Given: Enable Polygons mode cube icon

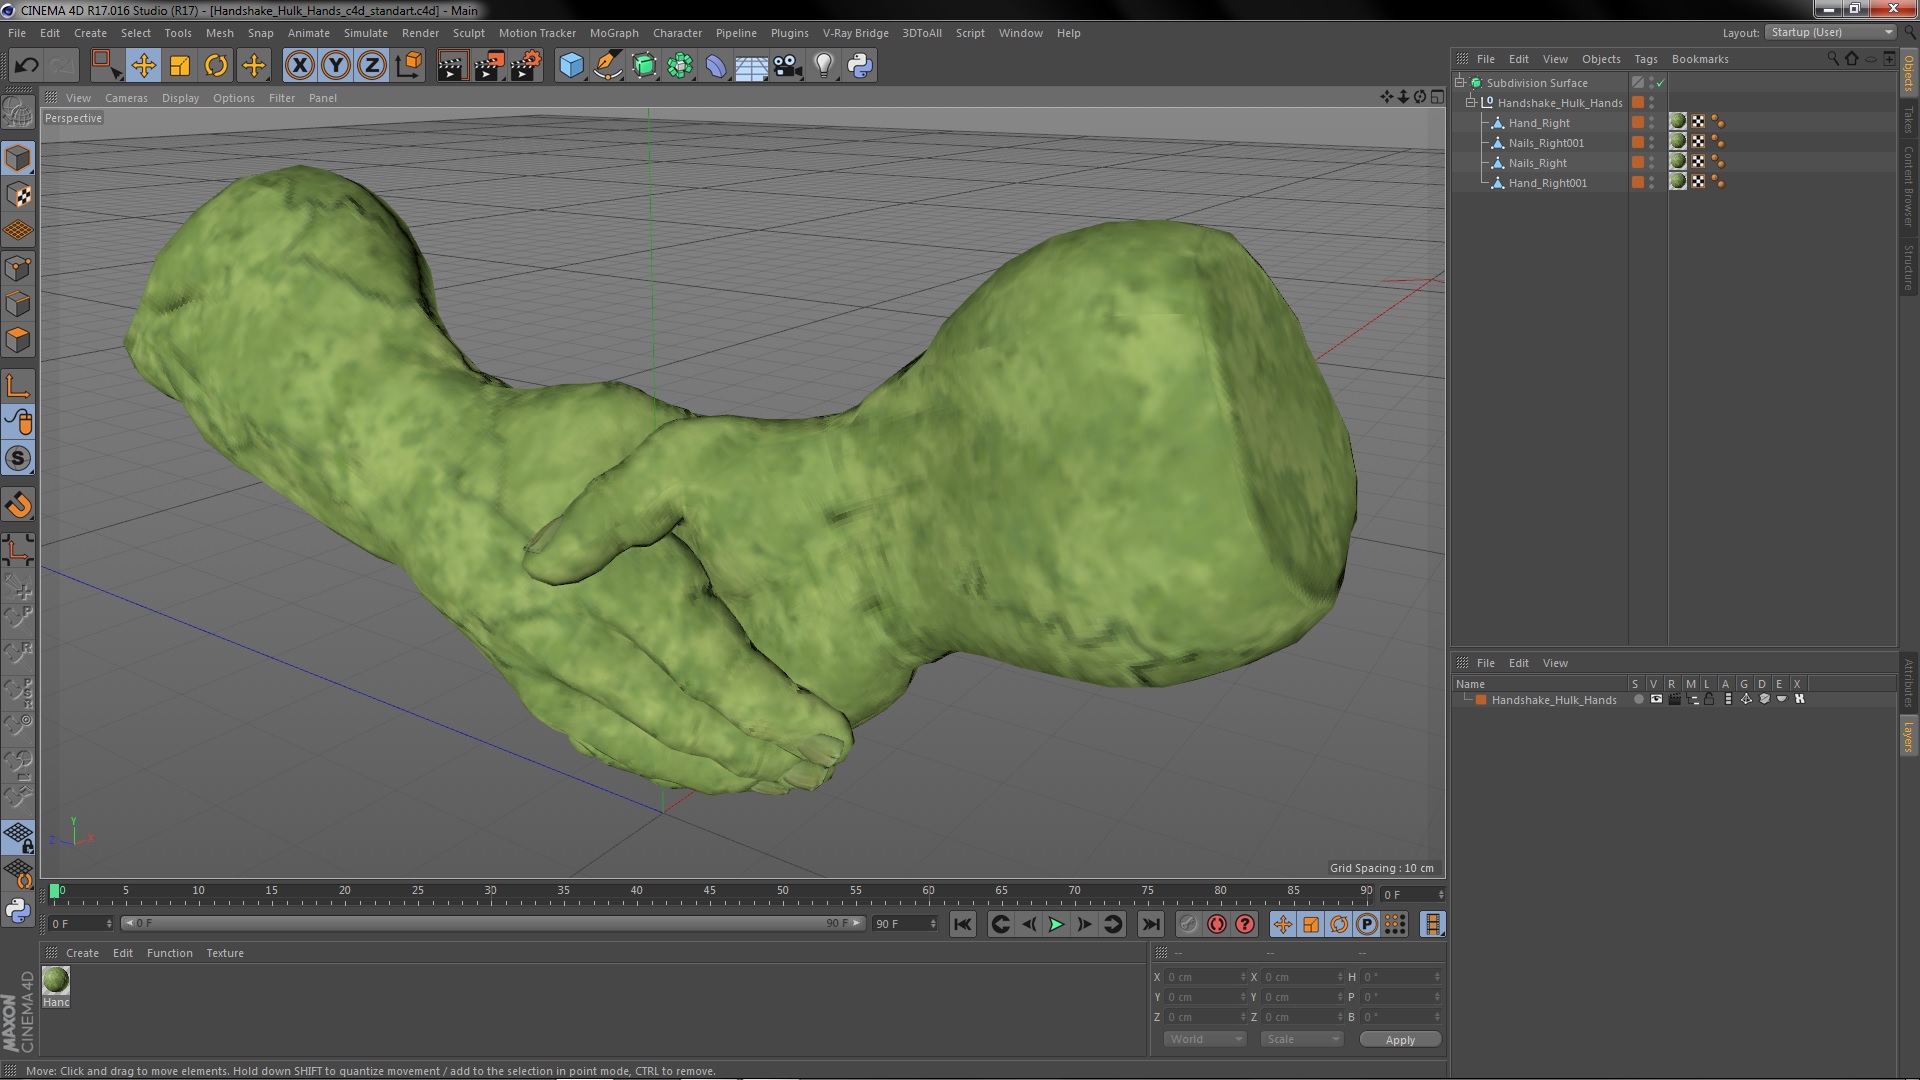Looking at the screenshot, I should (18, 340).
